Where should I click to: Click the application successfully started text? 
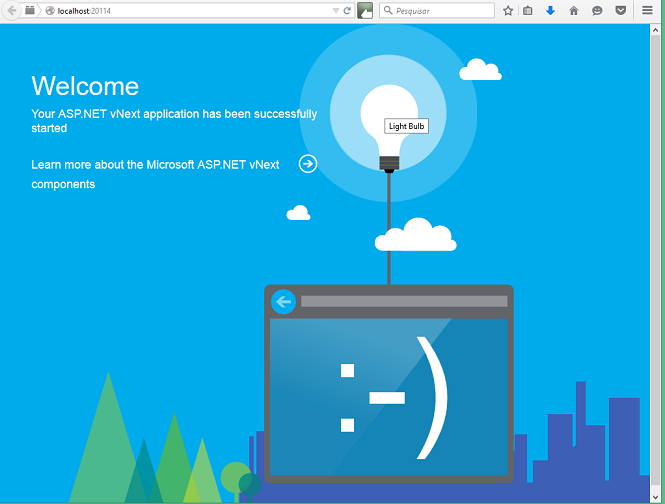click(x=174, y=121)
